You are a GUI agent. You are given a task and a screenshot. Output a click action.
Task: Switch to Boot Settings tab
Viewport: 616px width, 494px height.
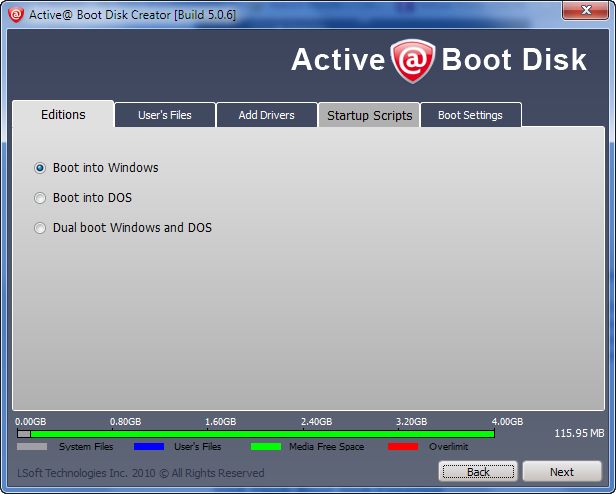click(471, 115)
